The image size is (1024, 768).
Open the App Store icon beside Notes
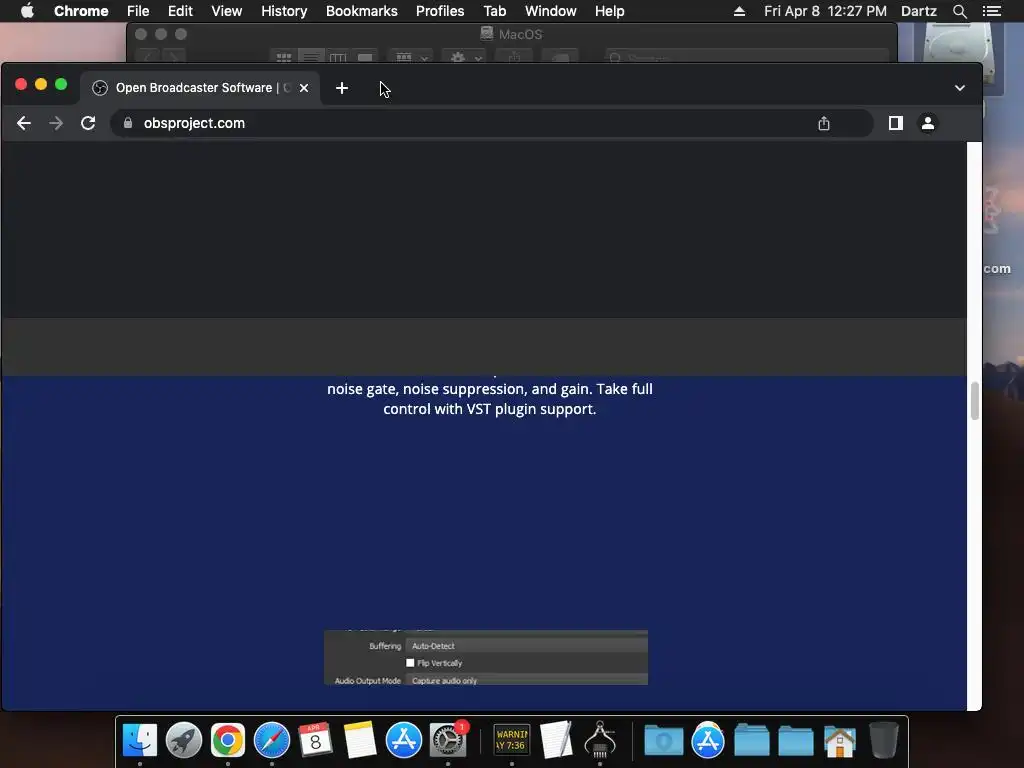click(404, 740)
